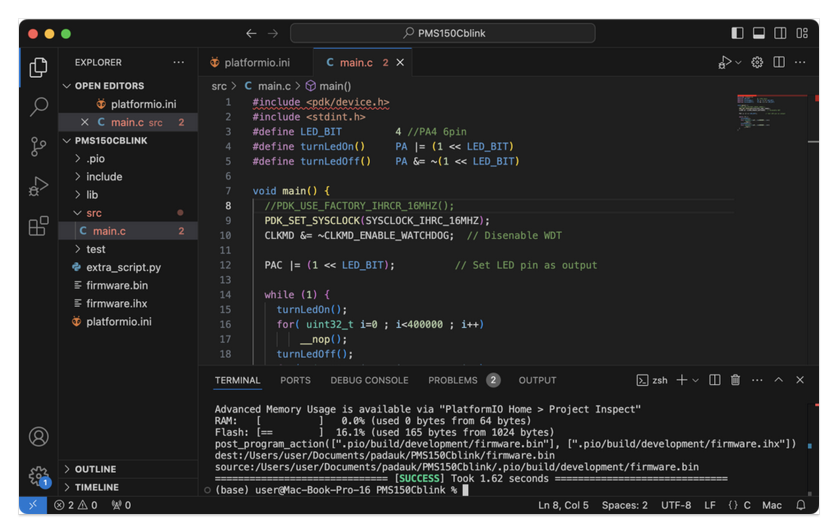Click the UTF-8 encoding in status bar
Viewport: 828px width, 531px height.
(675, 505)
